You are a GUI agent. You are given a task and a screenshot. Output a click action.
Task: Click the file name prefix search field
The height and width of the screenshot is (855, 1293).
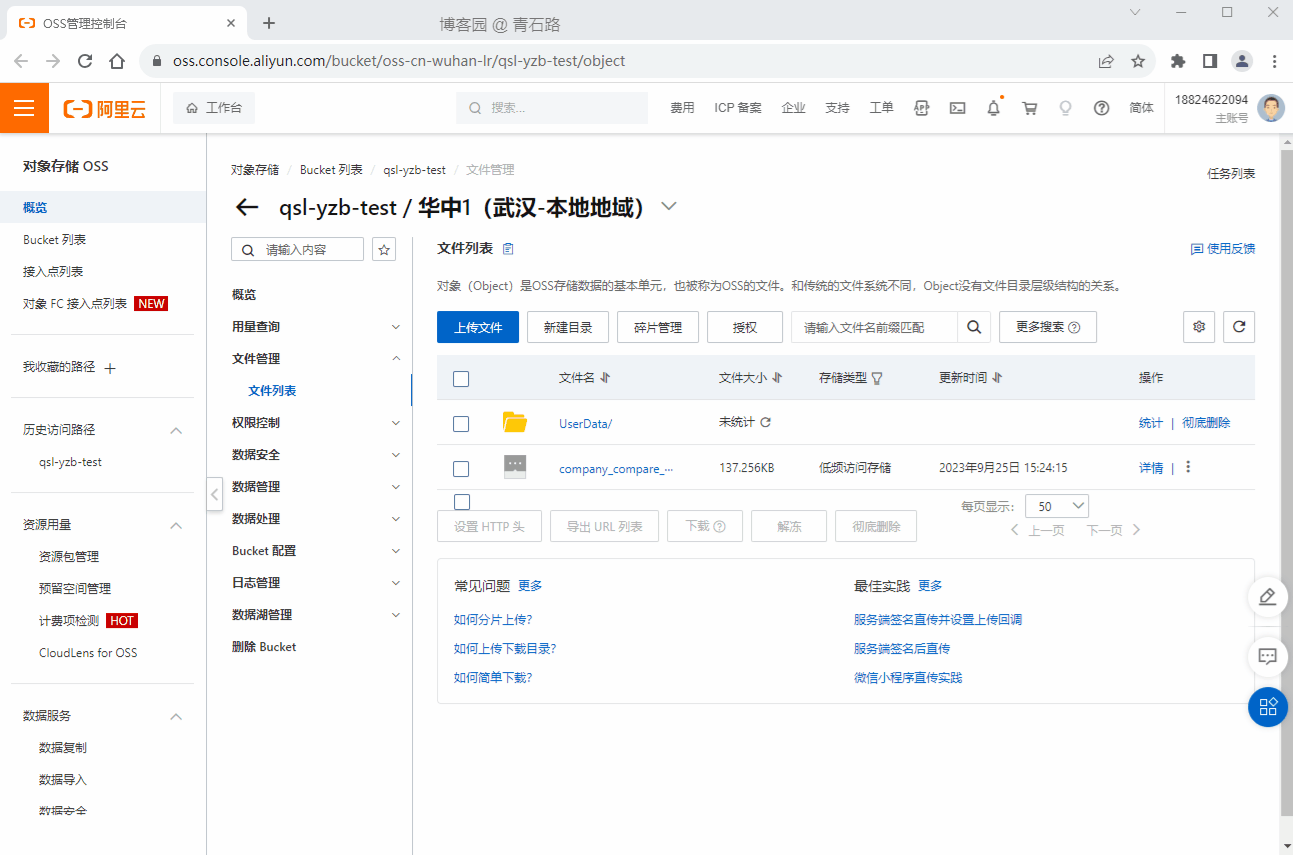pos(874,327)
